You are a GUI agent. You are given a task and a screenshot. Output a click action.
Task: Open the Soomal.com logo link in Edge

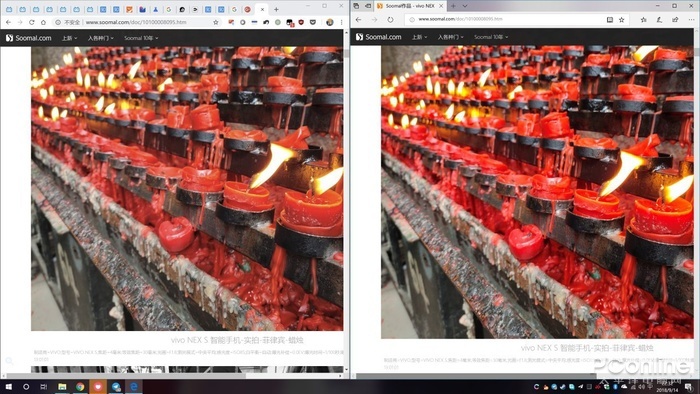click(379, 37)
